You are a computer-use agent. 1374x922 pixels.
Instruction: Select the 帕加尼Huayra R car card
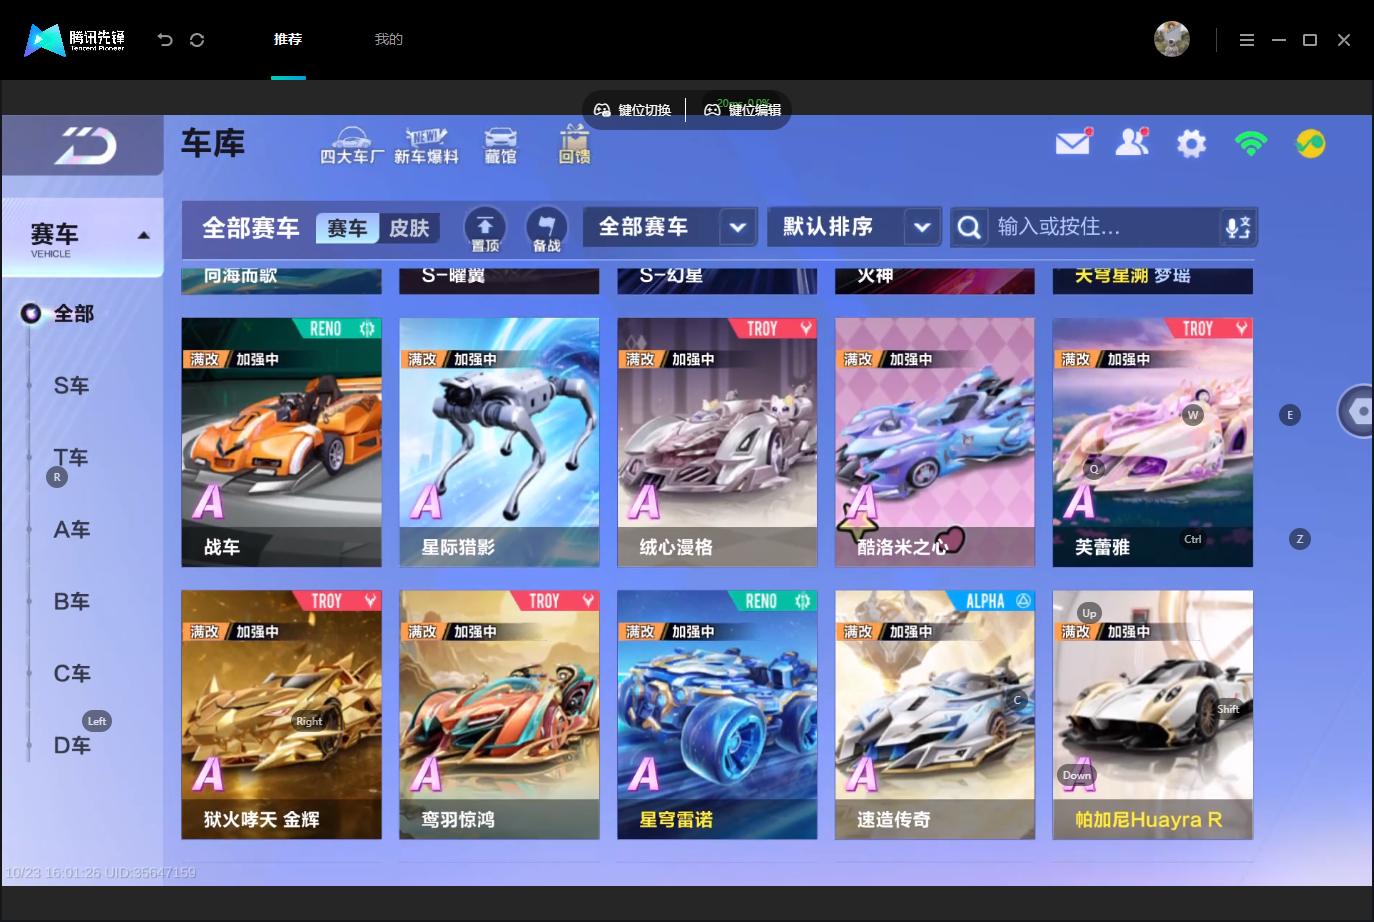point(1153,714)
